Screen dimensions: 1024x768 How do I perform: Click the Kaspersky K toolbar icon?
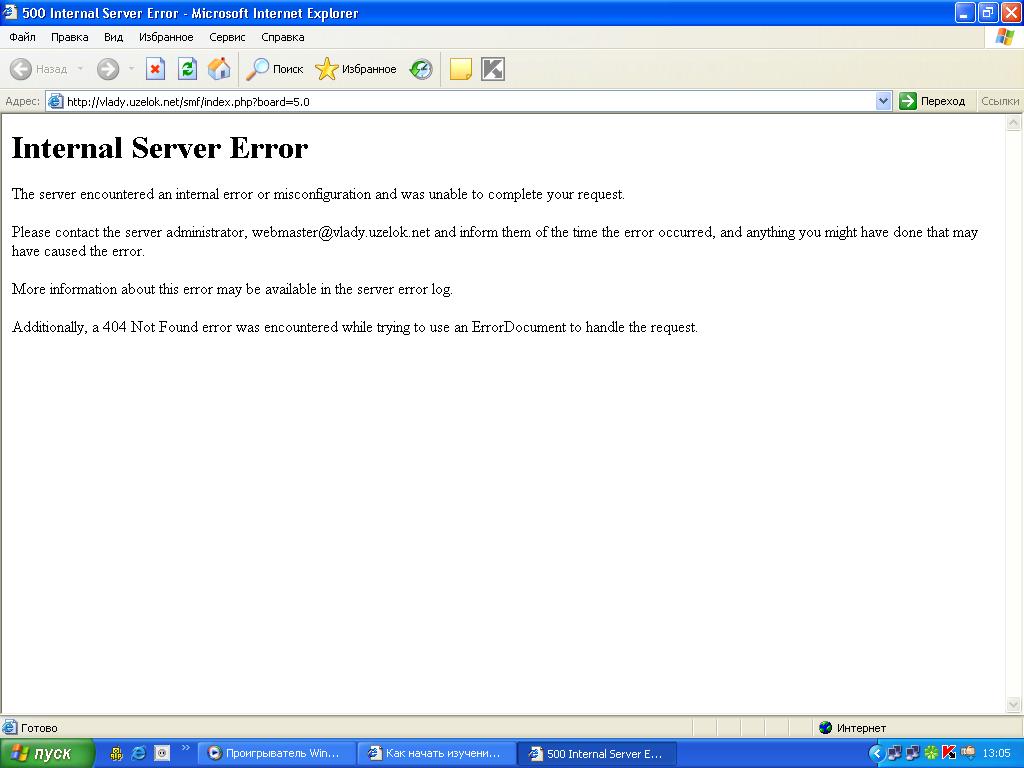[x=492, y=69]
